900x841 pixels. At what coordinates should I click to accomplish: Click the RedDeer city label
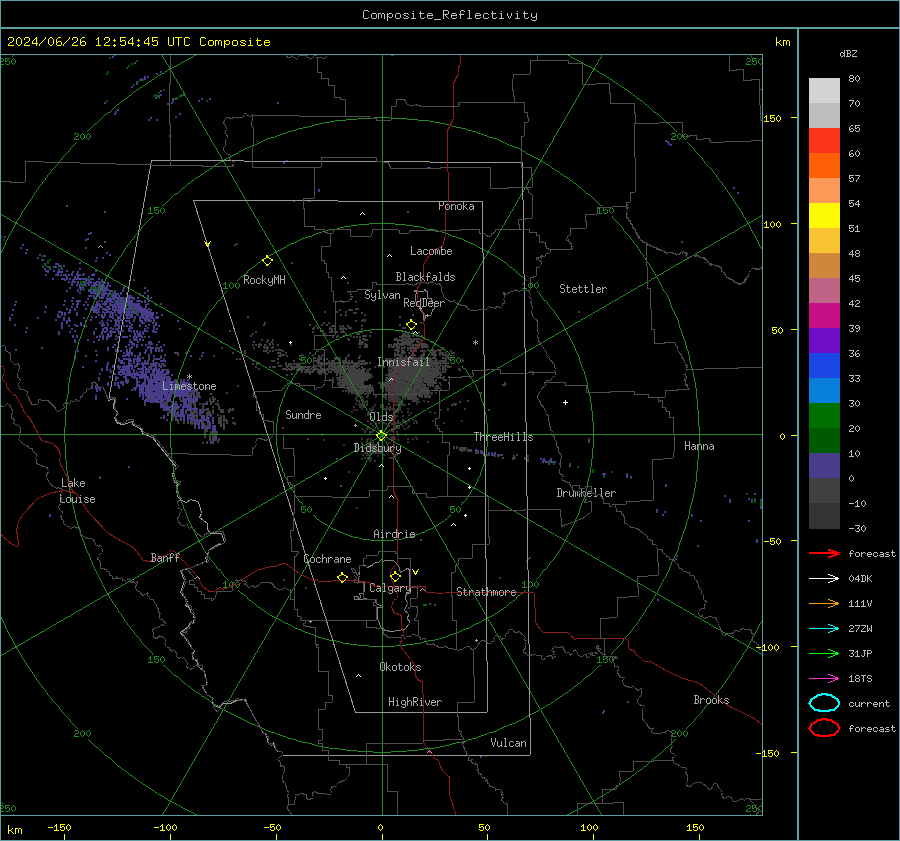(x=424, y=303)
